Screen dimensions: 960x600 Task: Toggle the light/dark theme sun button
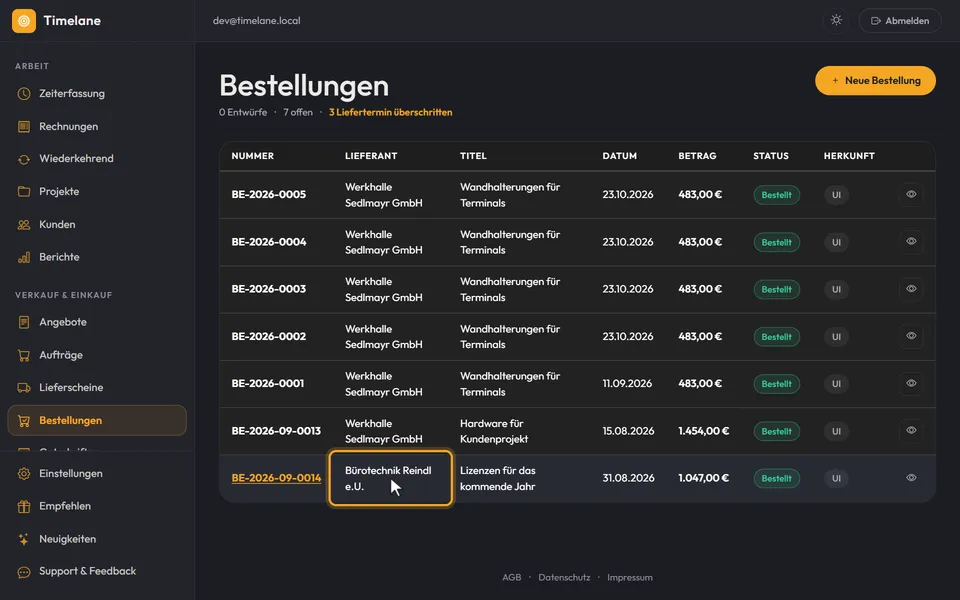tap(836, 20)
